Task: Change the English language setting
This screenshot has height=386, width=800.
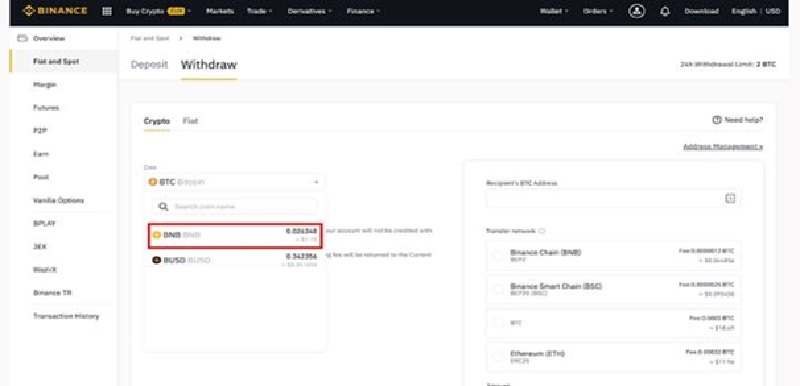Action: click(745, 11)
